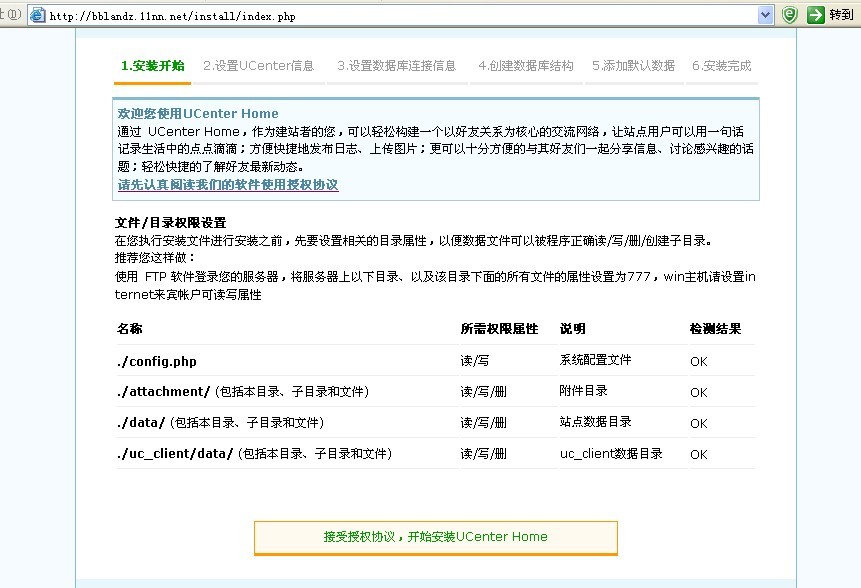861x588 pixels.
Task: Click 读/写/删 permission in ./data/ row
Action: (484, 422)
